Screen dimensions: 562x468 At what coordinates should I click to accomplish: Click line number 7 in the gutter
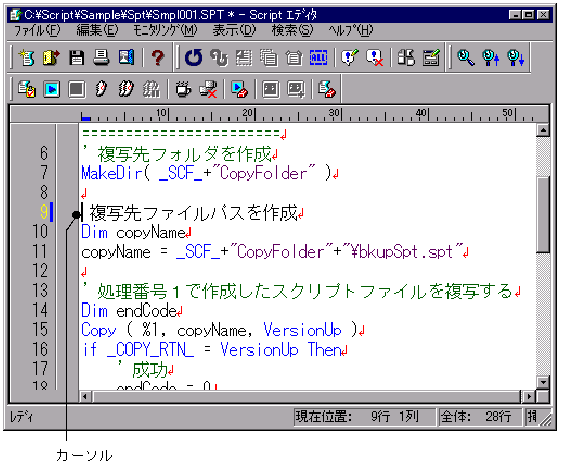pos(44,172)
